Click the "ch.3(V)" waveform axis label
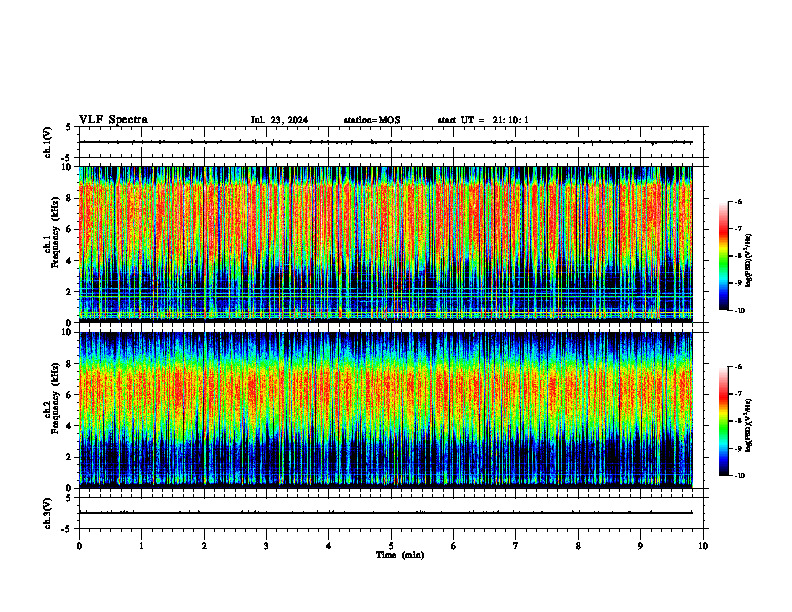Image resolution: width=792 pixels, height=612 pixels. (x=47, y=513)
